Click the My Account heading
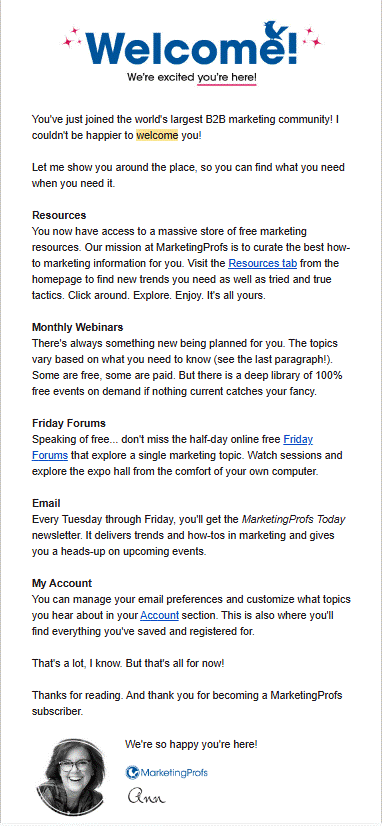Viewport: 382px width, 826px height. tap(62, 583)
